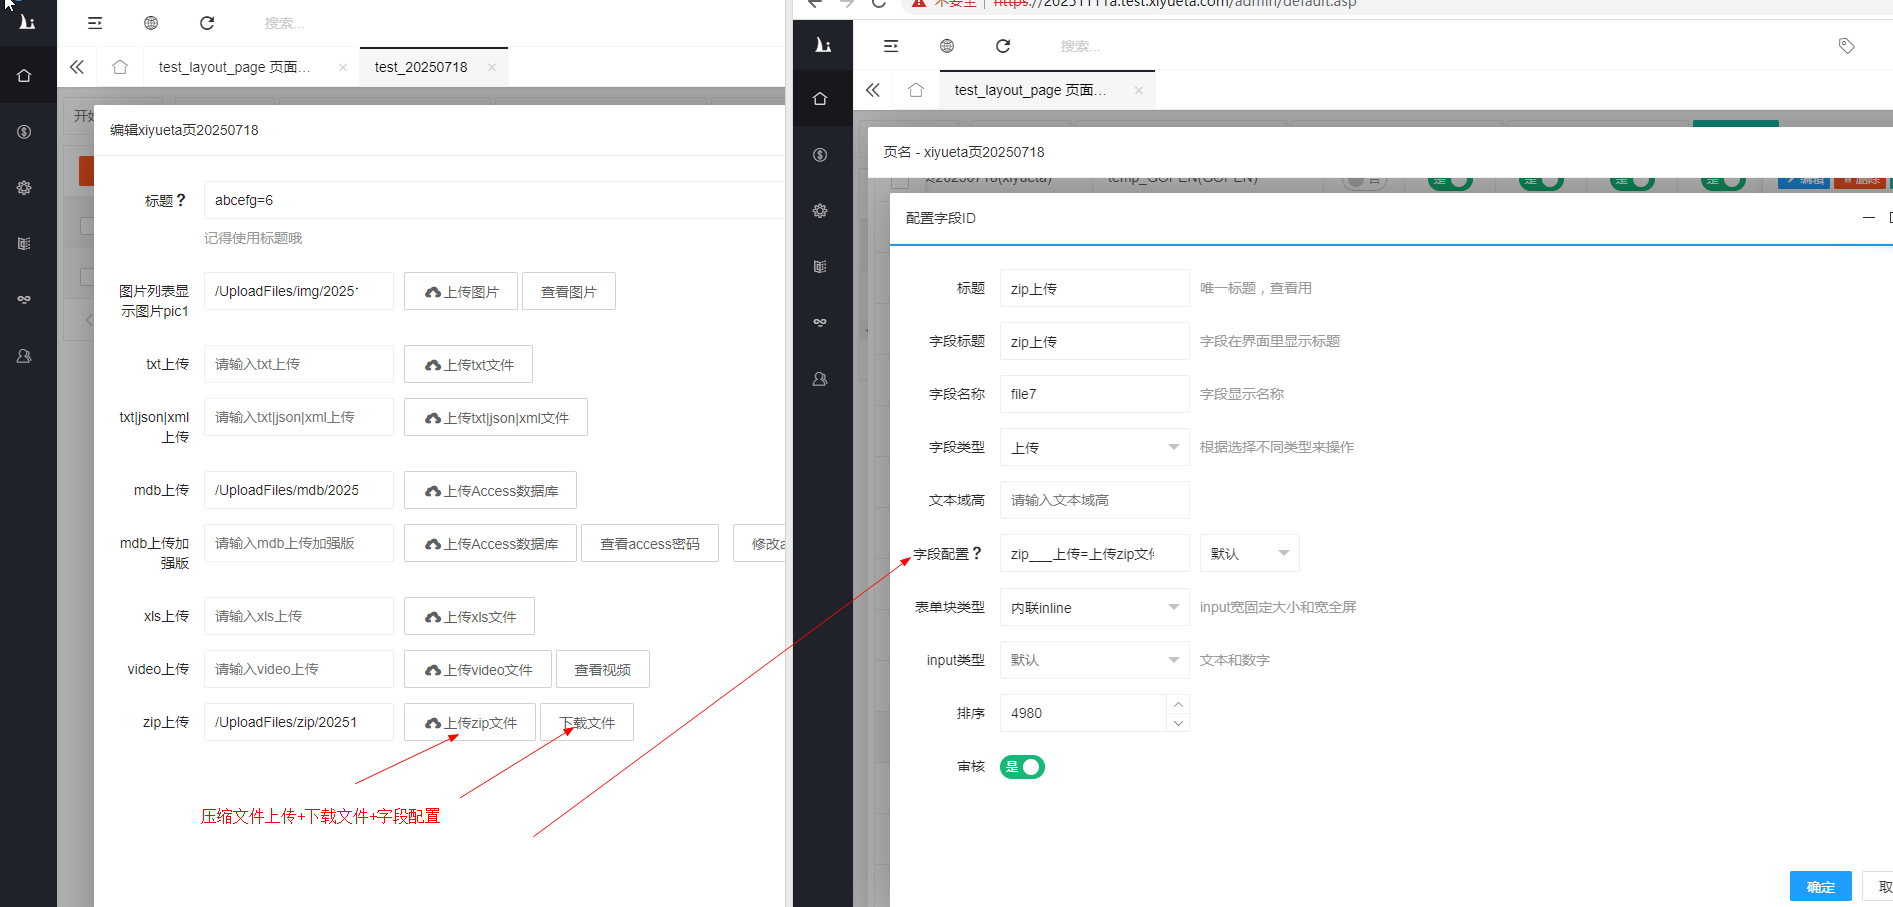The image size is (1893, 907).
Task: Open the input类型 默认 dropdown
Action: [1094, 660]
